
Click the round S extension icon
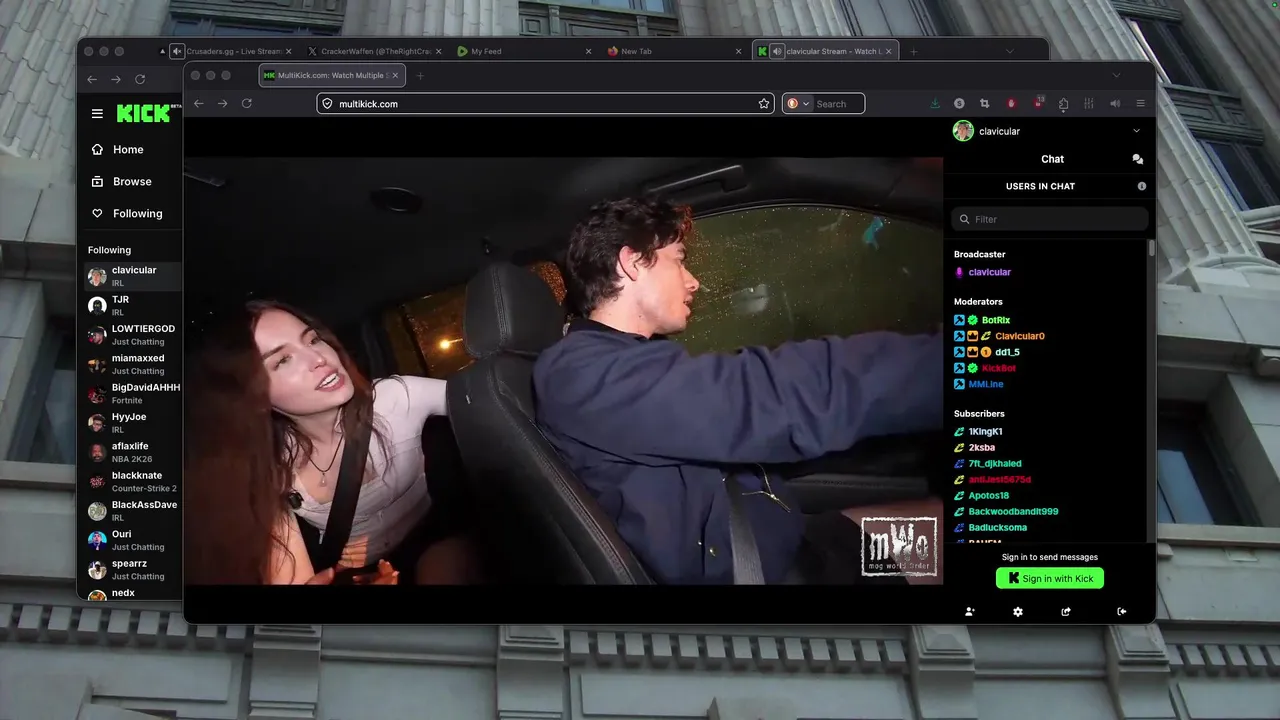pyautogui.click(x=959, y=103)
